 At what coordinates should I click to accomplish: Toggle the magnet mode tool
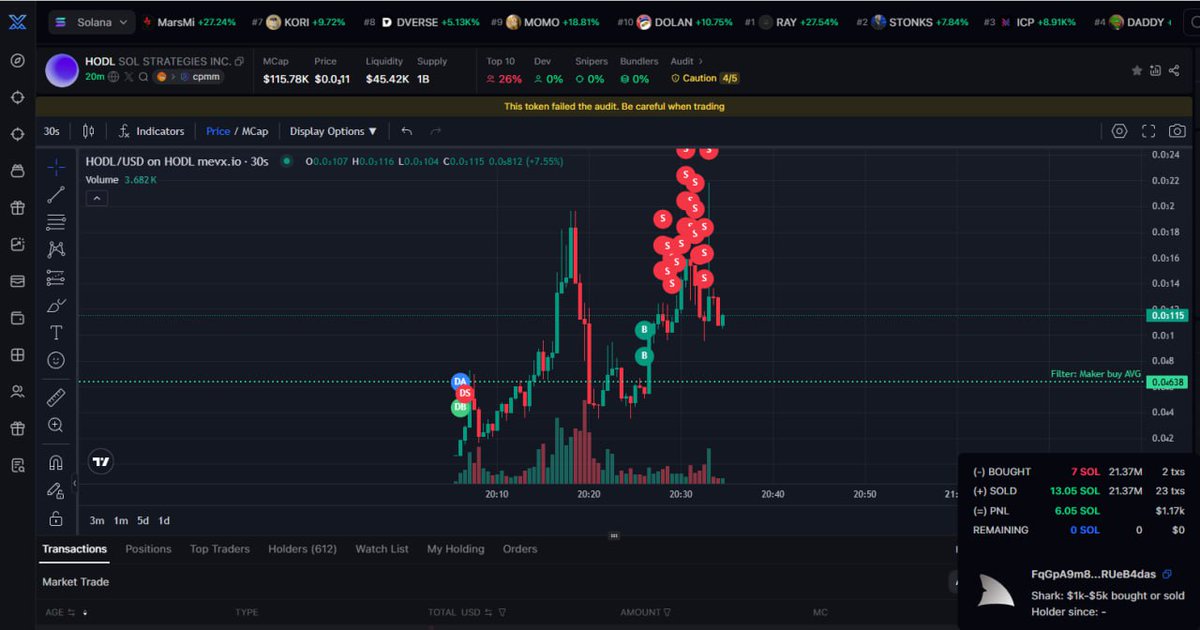[x=56, y=463]
